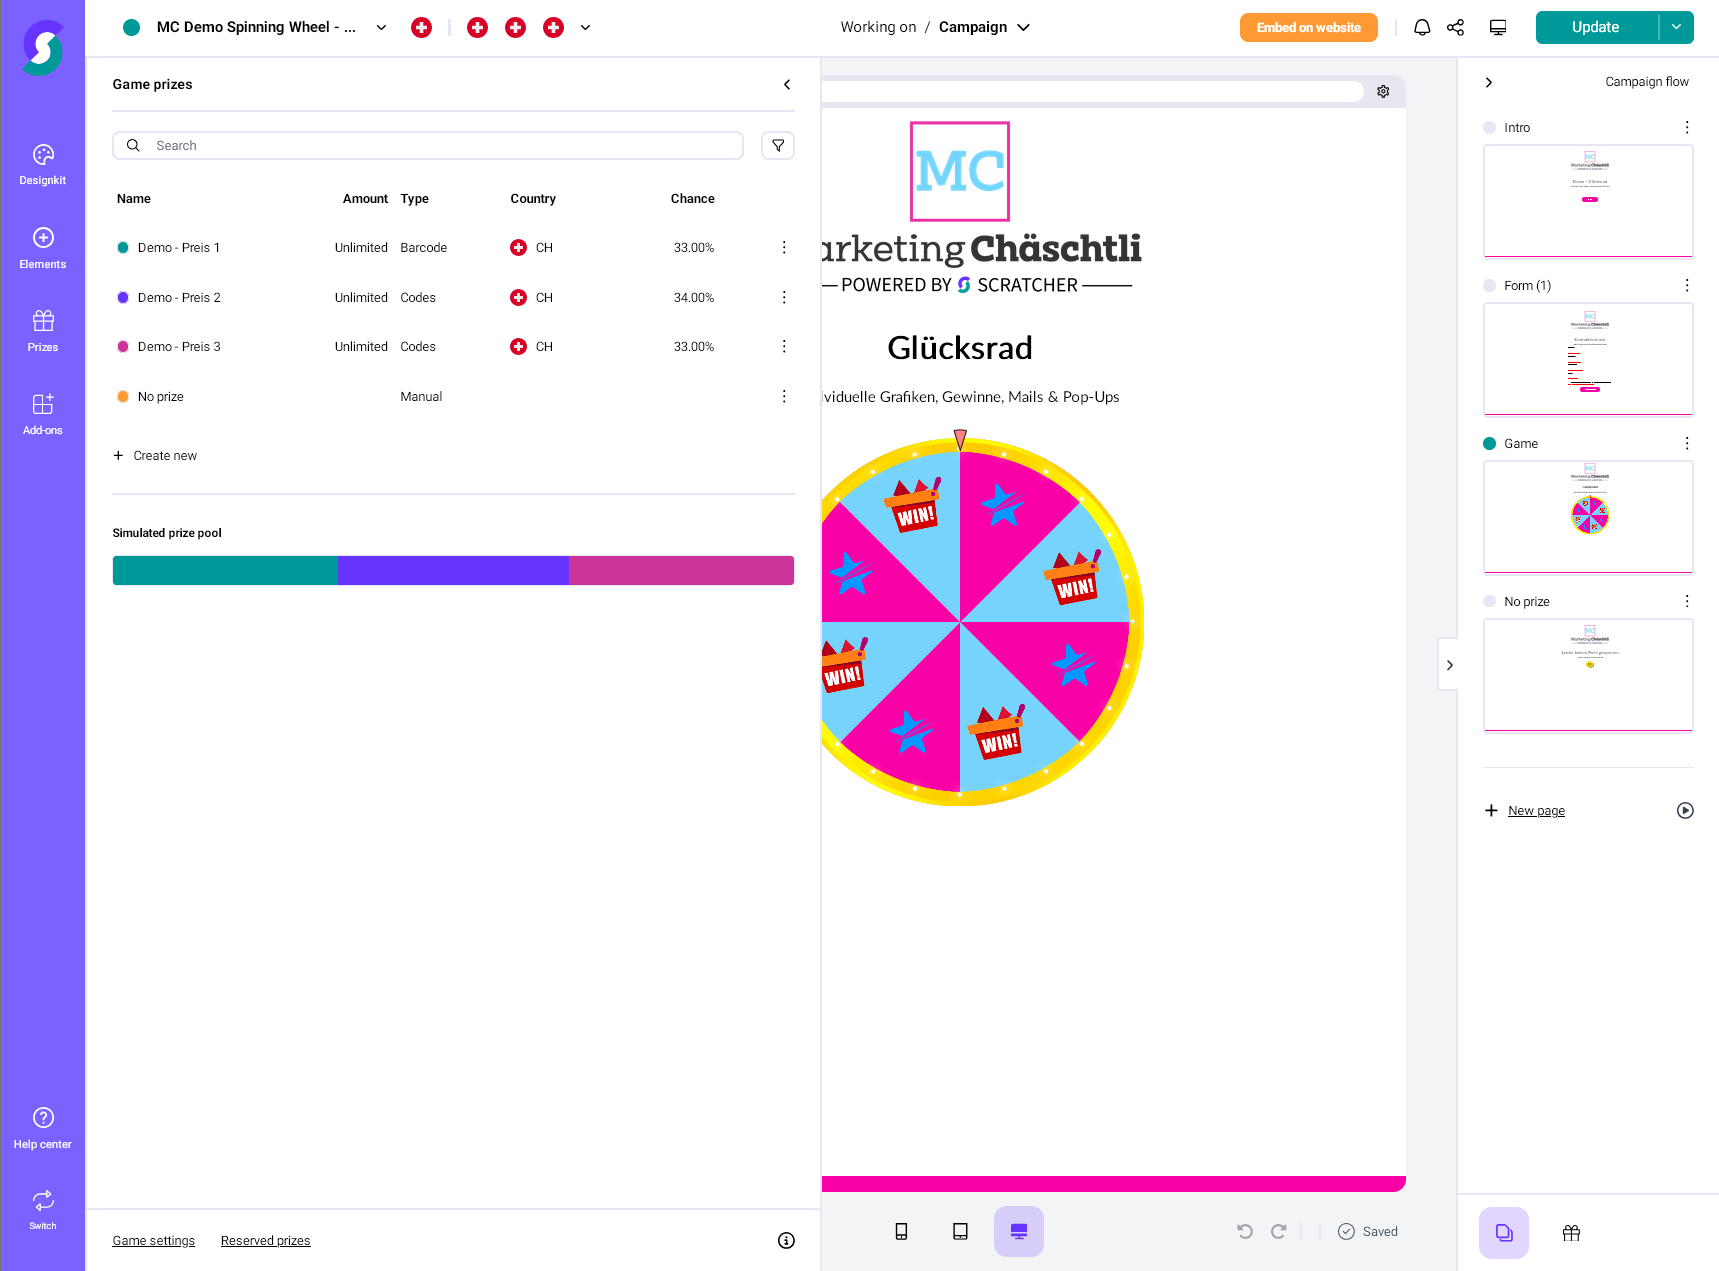Click the teal segment of the simulated prize pool
This screenshot has width=1719, height=1271.
[225, 570]
